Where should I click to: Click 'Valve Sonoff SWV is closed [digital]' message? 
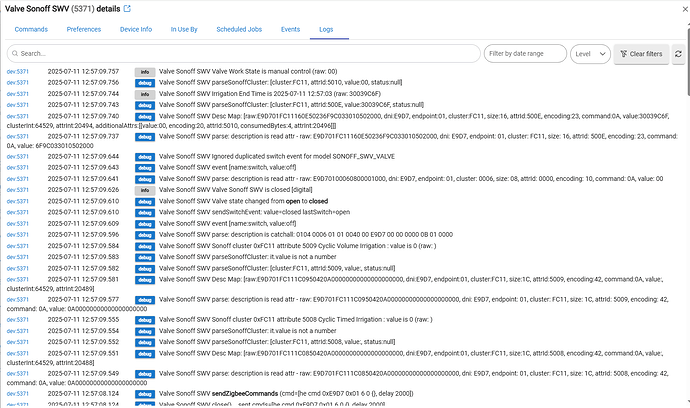click(x=235, y=190)
